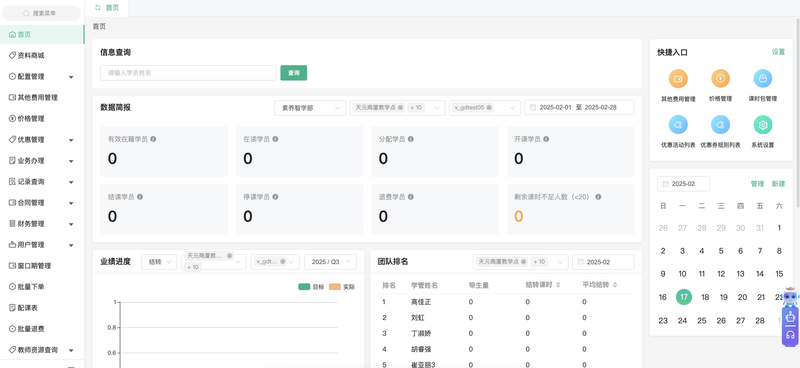Open 窗口期管理 in the sidebar

point(42,266)
